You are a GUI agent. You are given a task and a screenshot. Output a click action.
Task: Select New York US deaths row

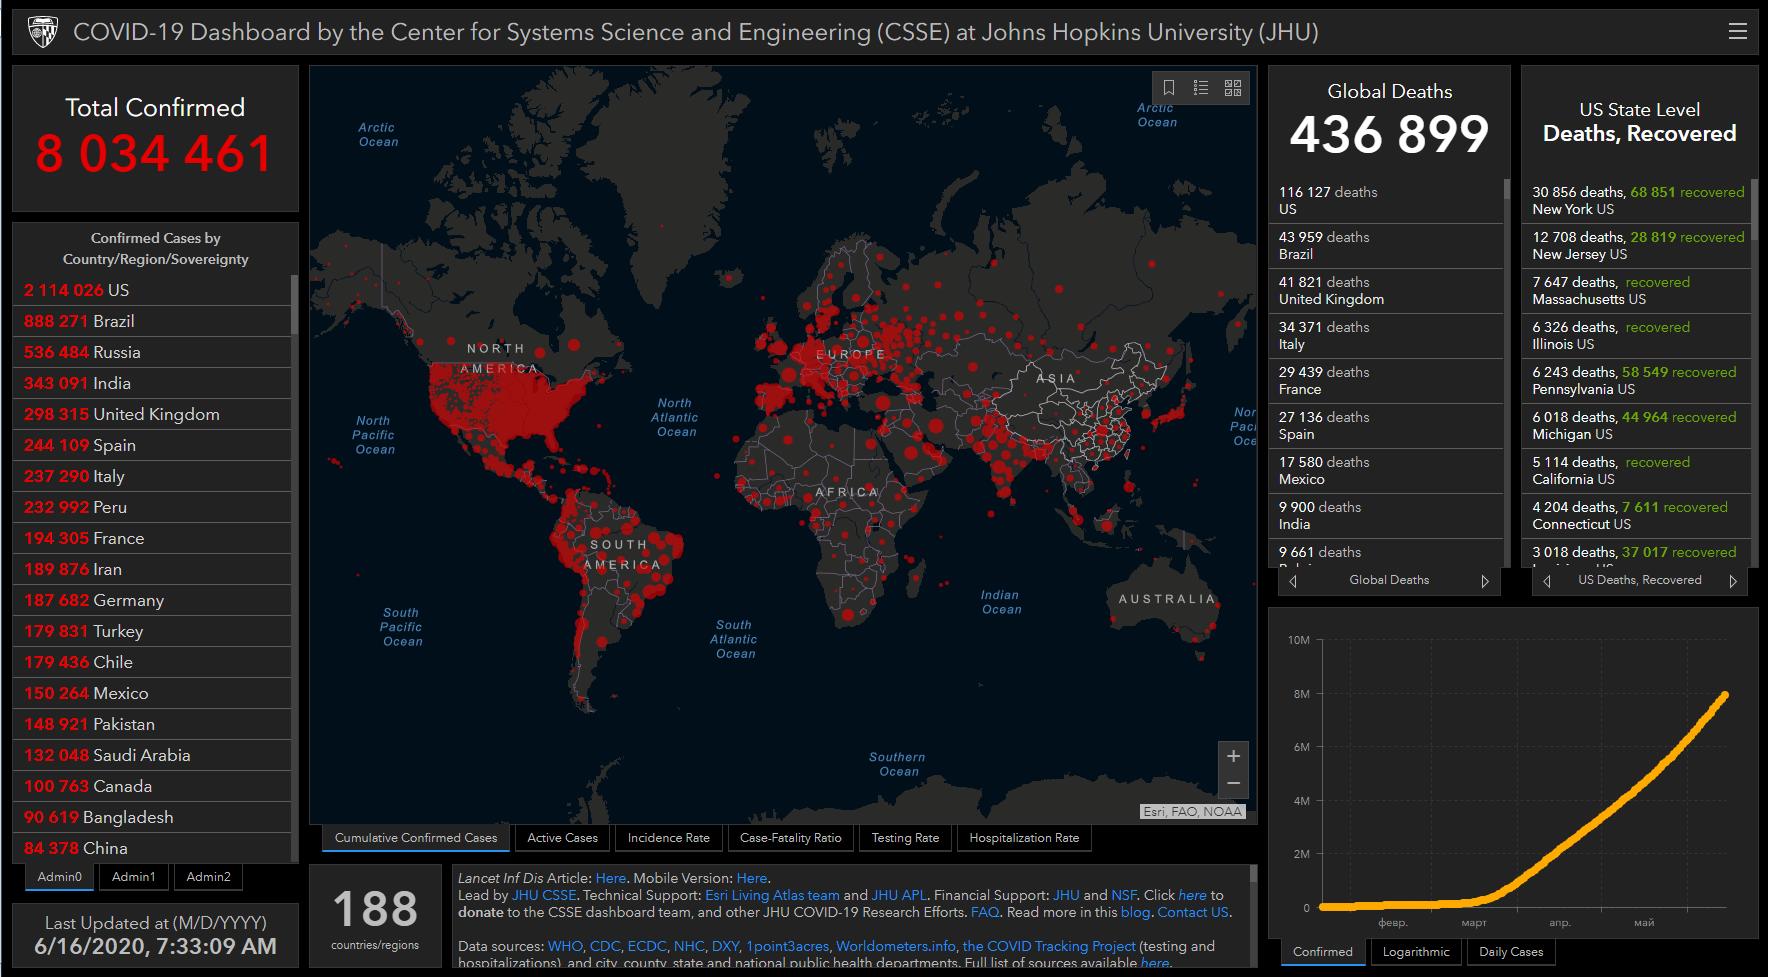pos(1638,201)
